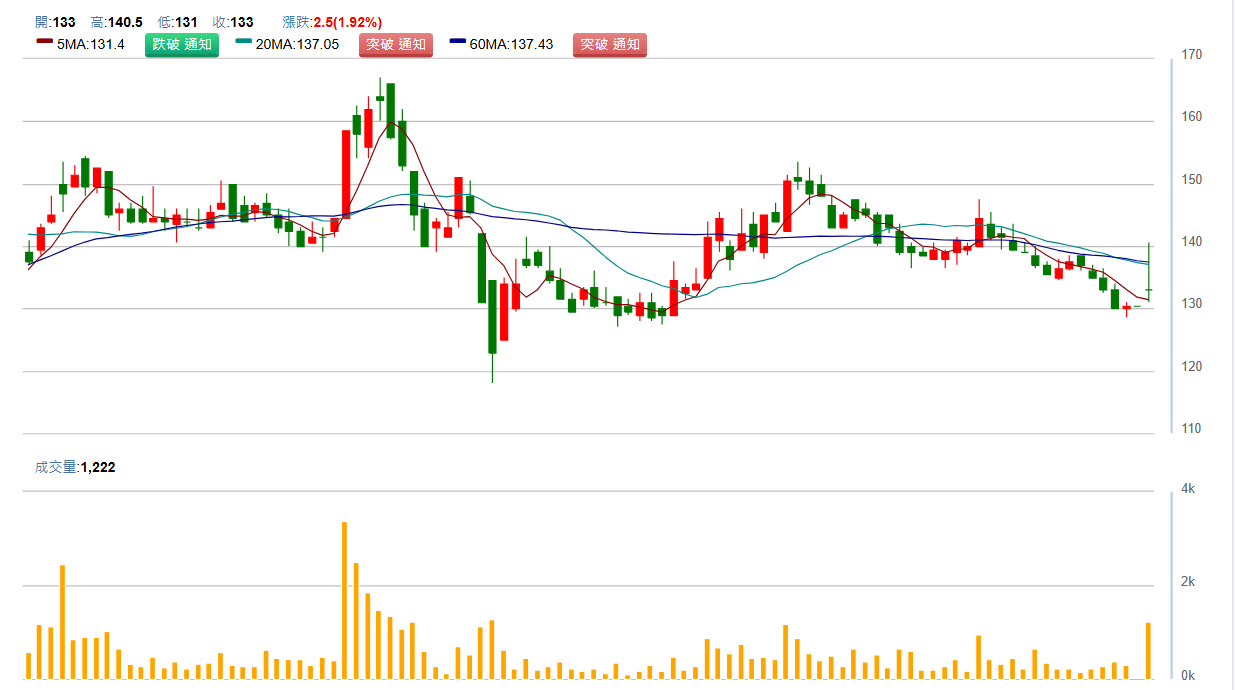Click the green 跌破 通知 button for 5MA
Viewport: 1235px width, 690px height.
tap(181, 44)
